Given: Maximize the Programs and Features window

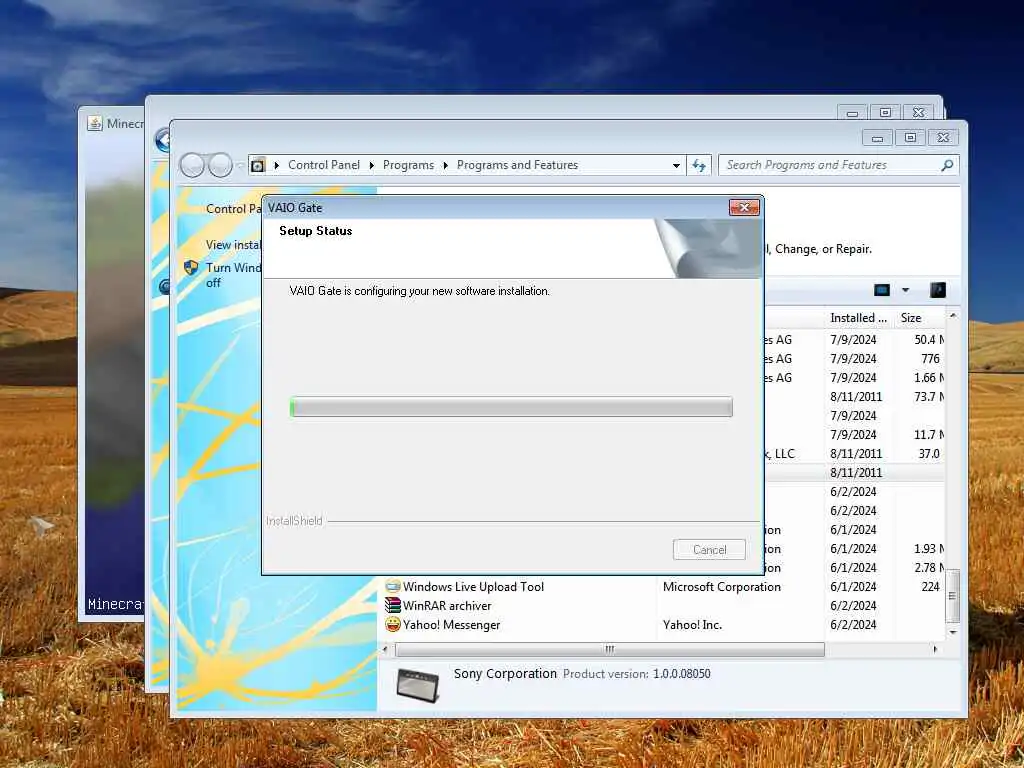Looking at the screenshot, I should (x=910, y=137).
